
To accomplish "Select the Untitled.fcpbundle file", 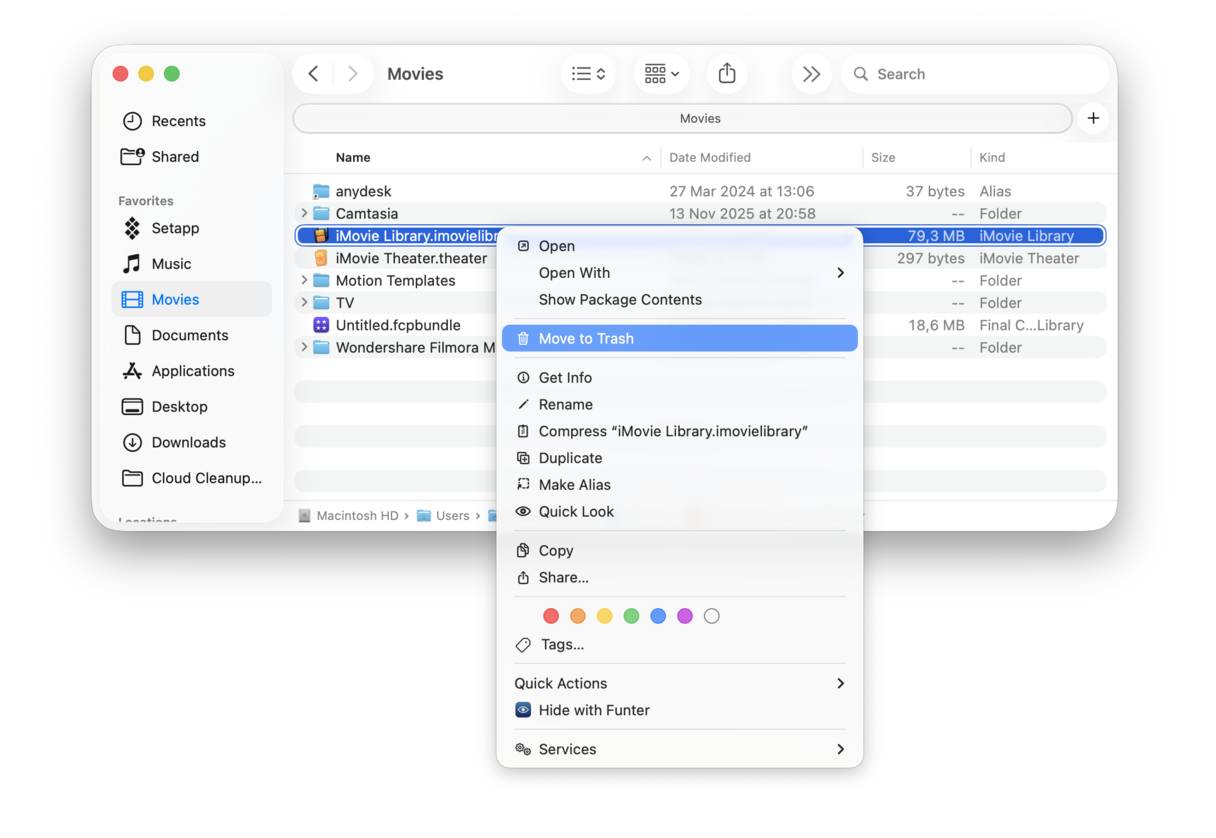I will coord(398,325).
